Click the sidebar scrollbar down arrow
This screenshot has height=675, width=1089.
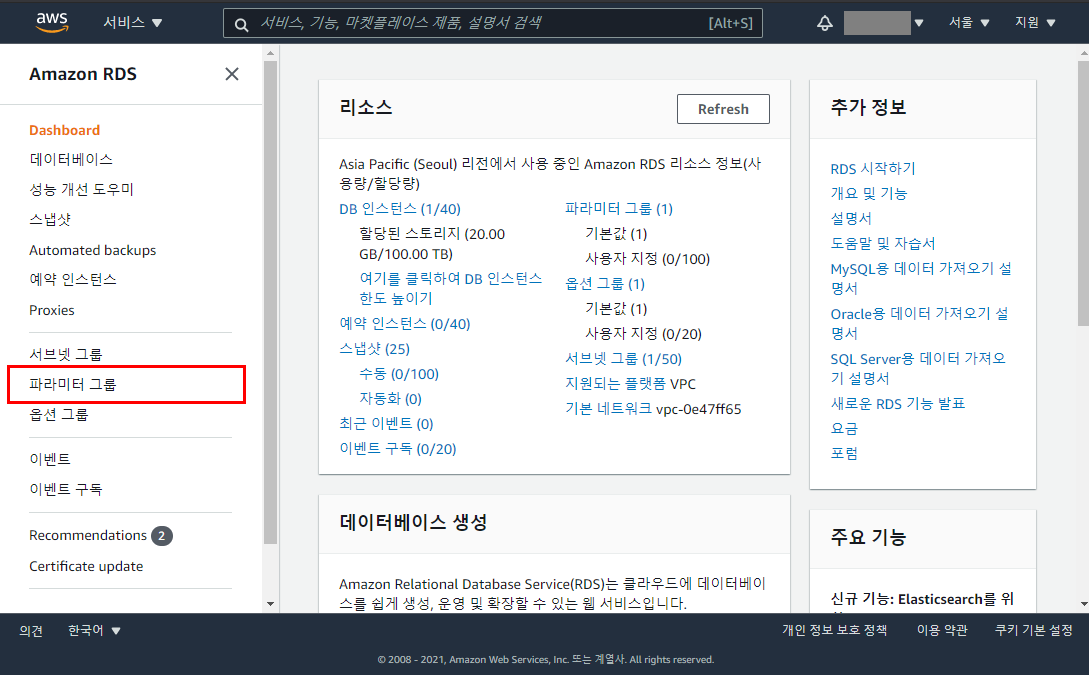coord(270,604)
